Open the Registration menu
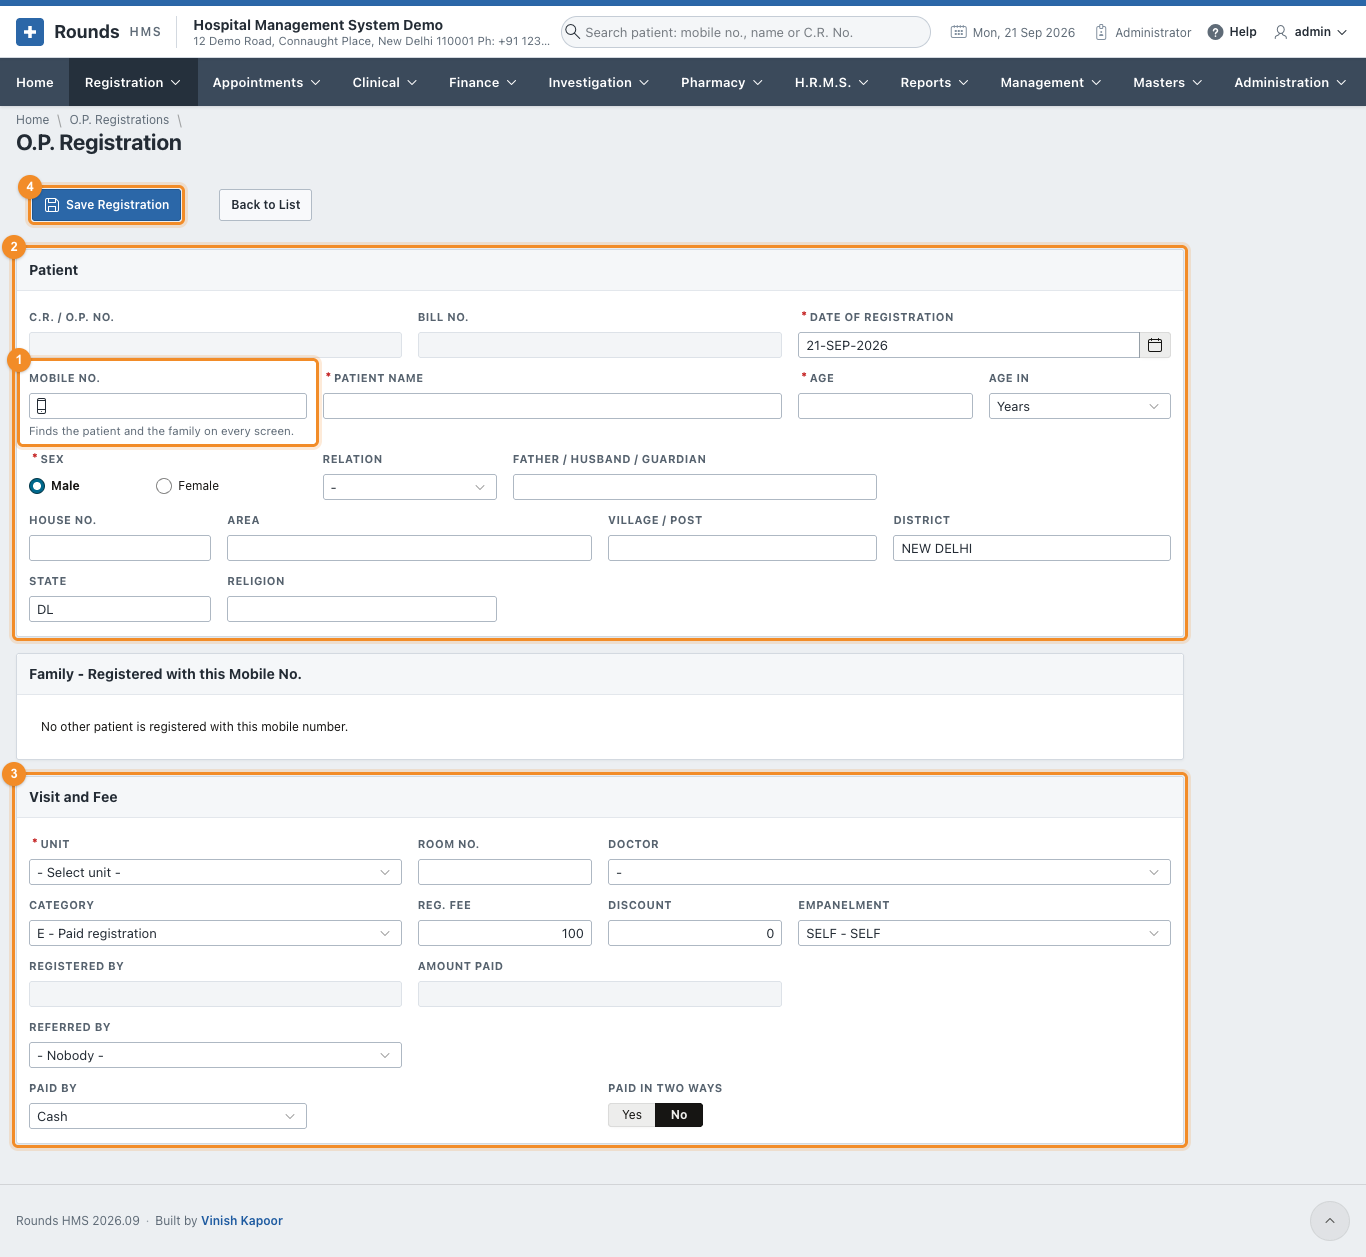1366x1257 pixels. coord(133,82)
